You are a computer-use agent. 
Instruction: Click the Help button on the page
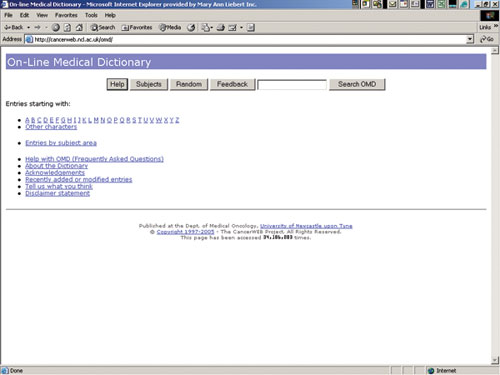coord(117,84)
